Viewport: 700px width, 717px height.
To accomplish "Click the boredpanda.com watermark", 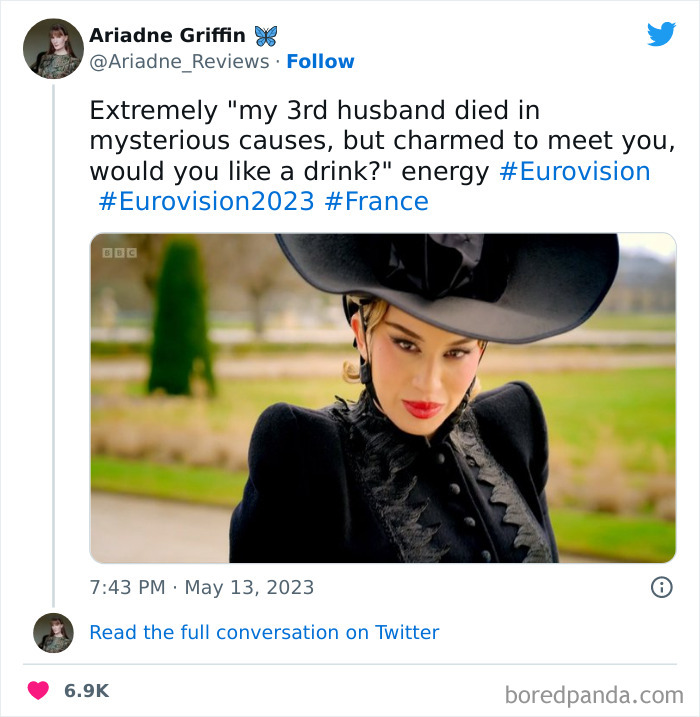I will pyautogui.click(x=594, y=693).
